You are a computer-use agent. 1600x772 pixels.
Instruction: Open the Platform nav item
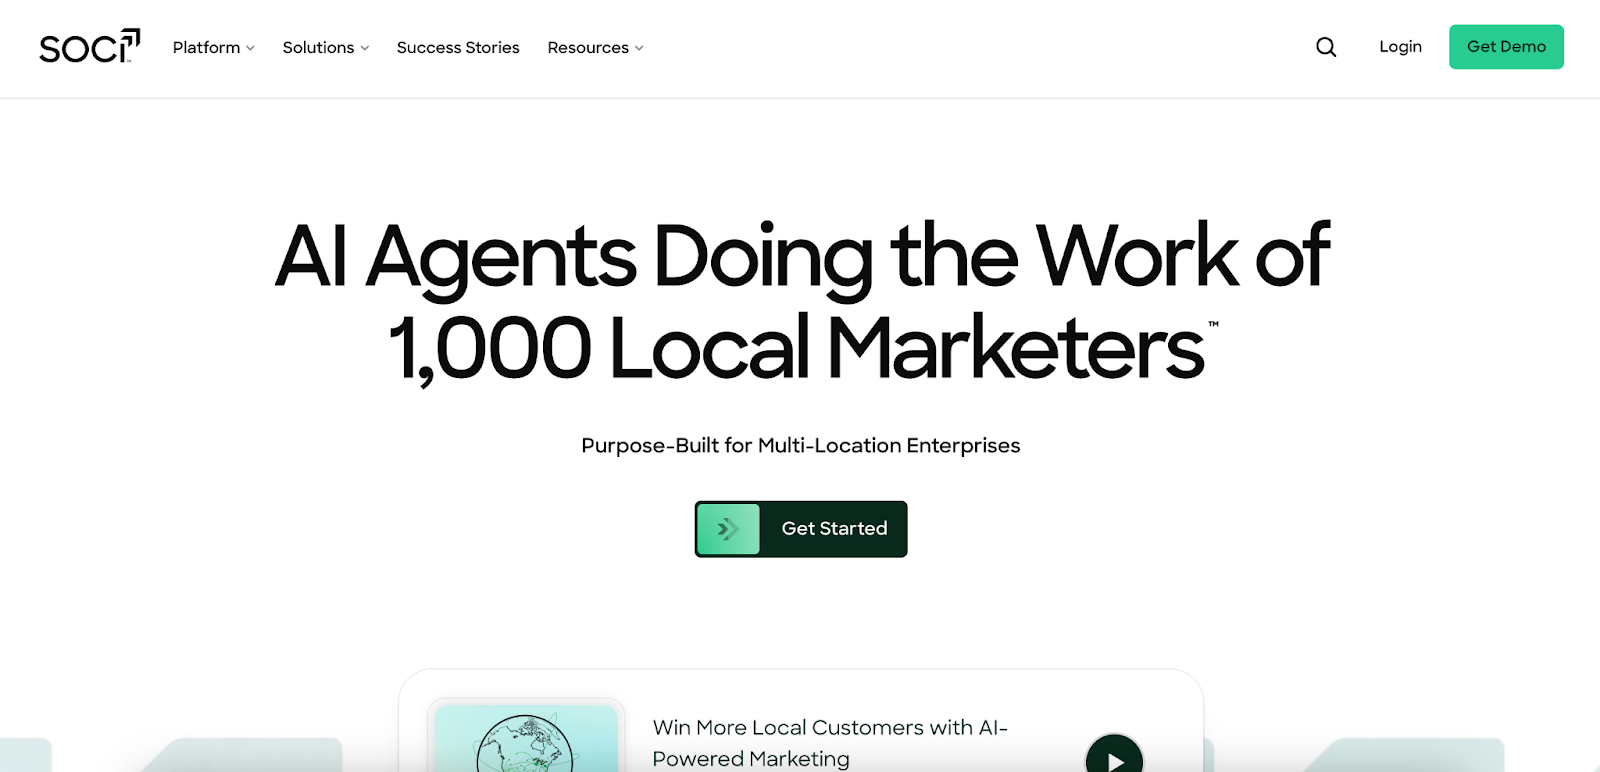coord(213,47)
